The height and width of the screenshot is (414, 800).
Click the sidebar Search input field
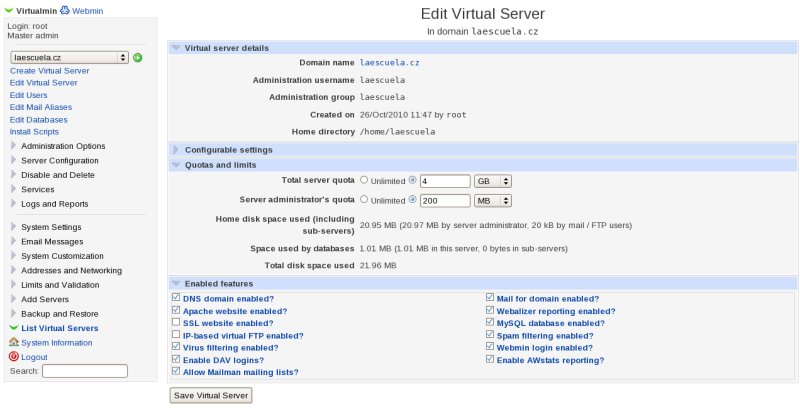click(85, 371)
